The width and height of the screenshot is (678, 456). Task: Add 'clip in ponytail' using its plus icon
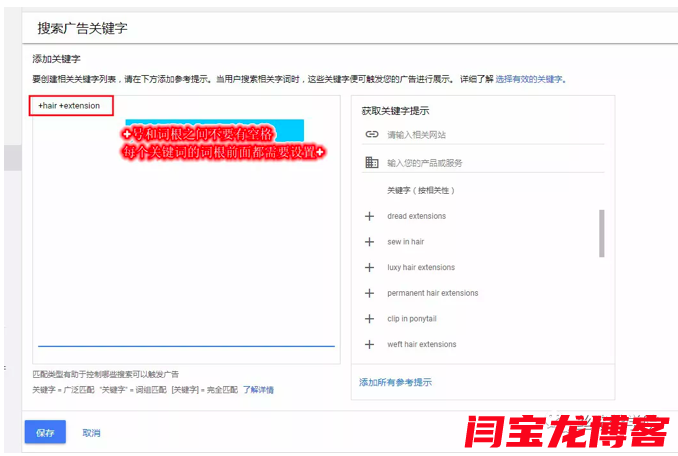pyautogui.click(x=369, y=319)
